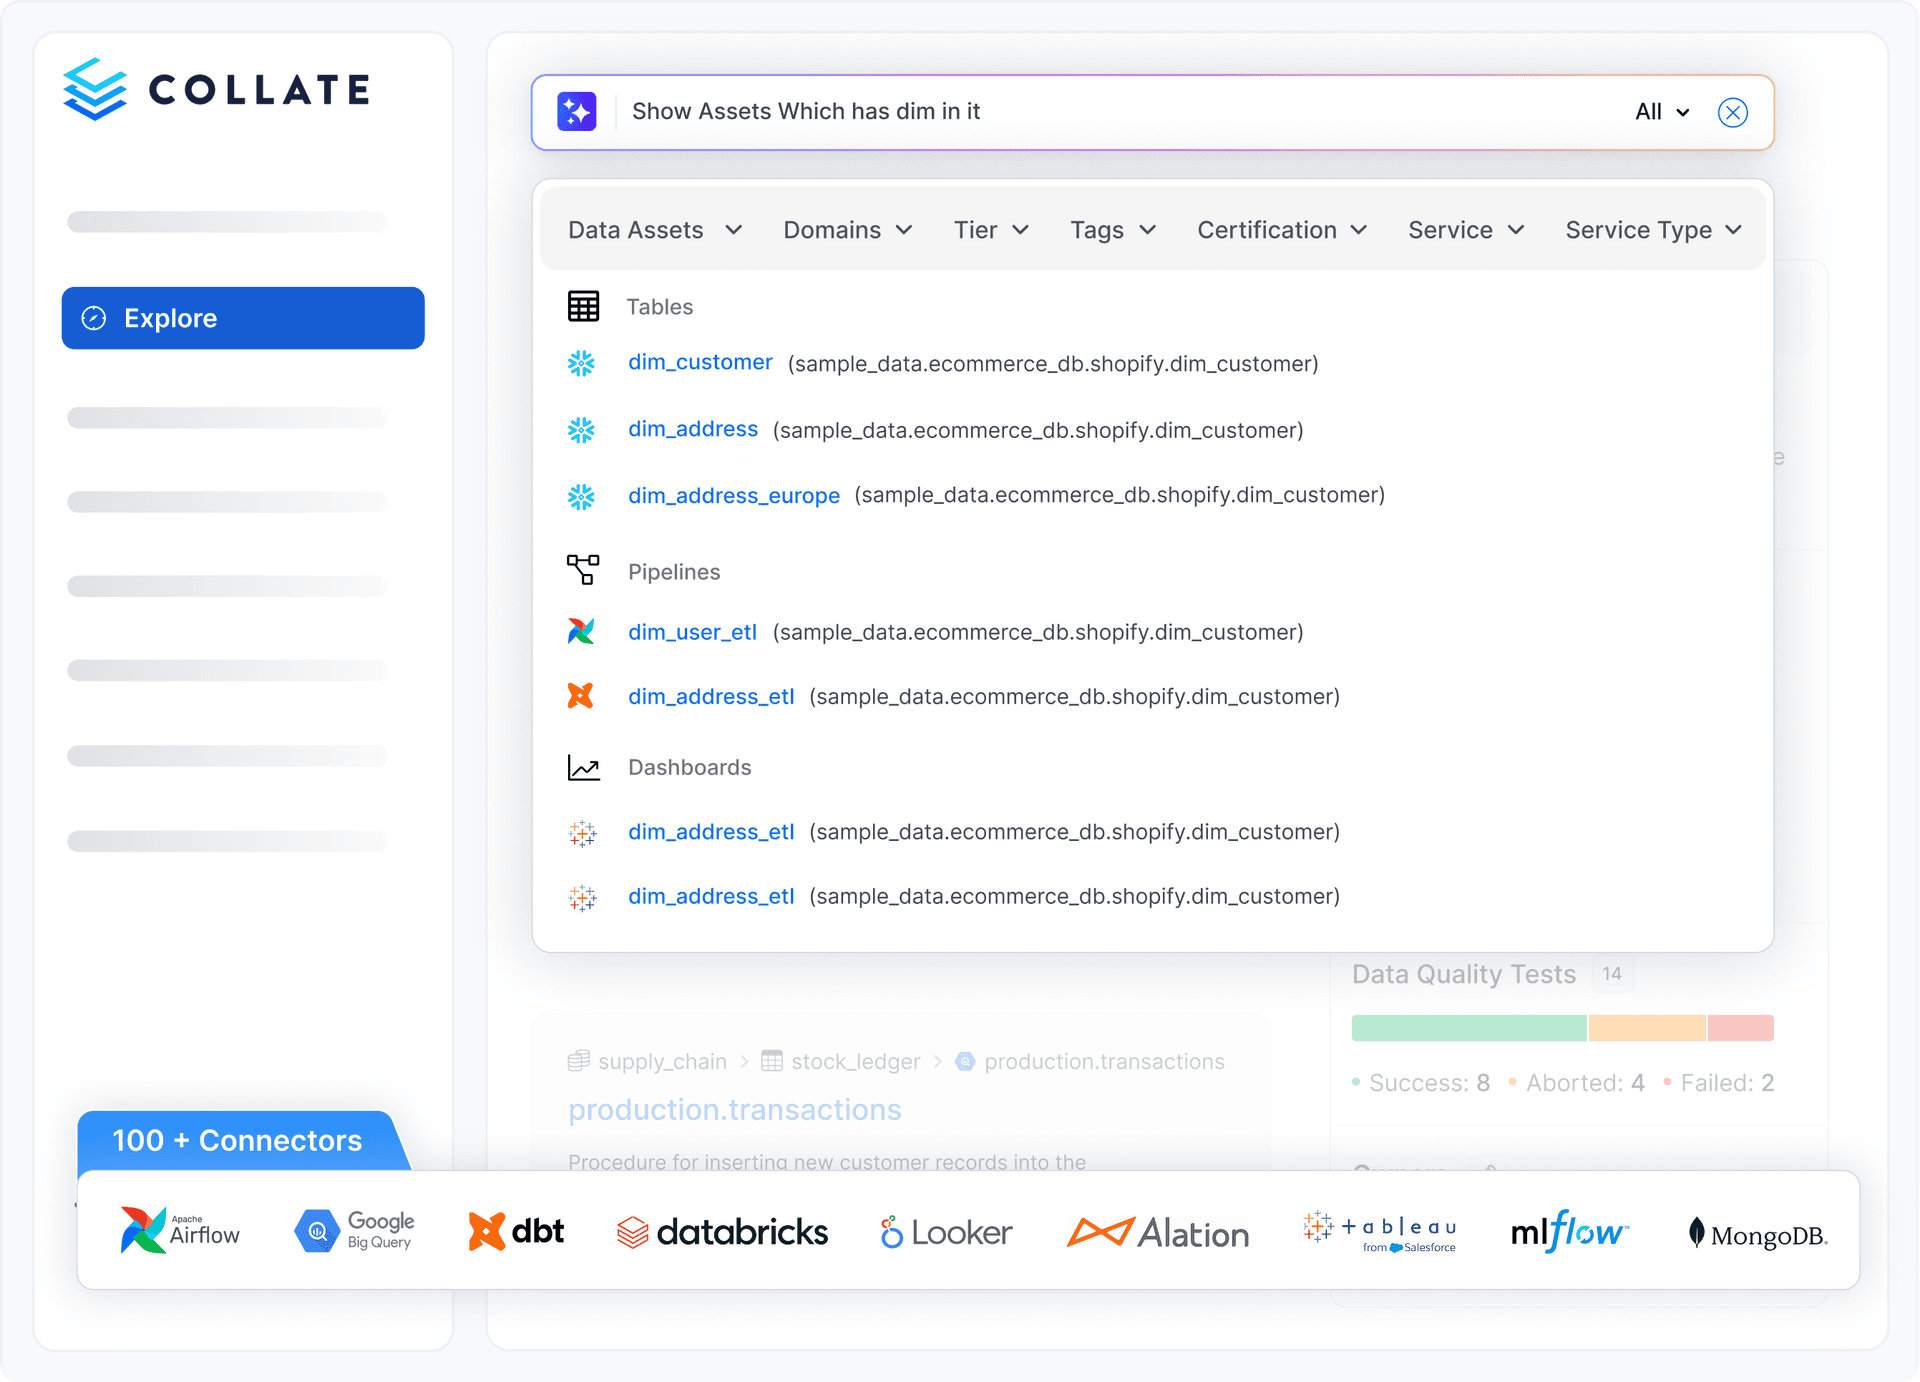
Task: Expand the Service Type filter
Action: (x=1652, y=230)
